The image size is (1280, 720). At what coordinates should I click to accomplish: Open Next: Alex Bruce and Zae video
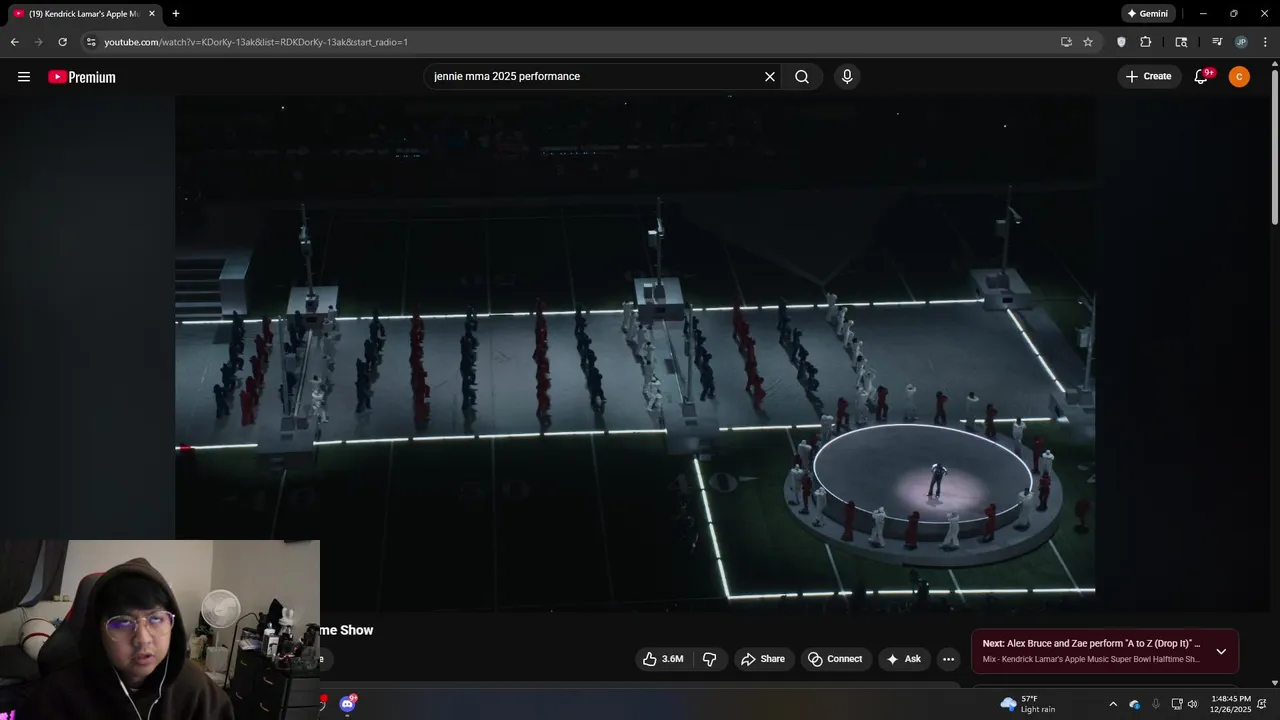coord(1092,651)
